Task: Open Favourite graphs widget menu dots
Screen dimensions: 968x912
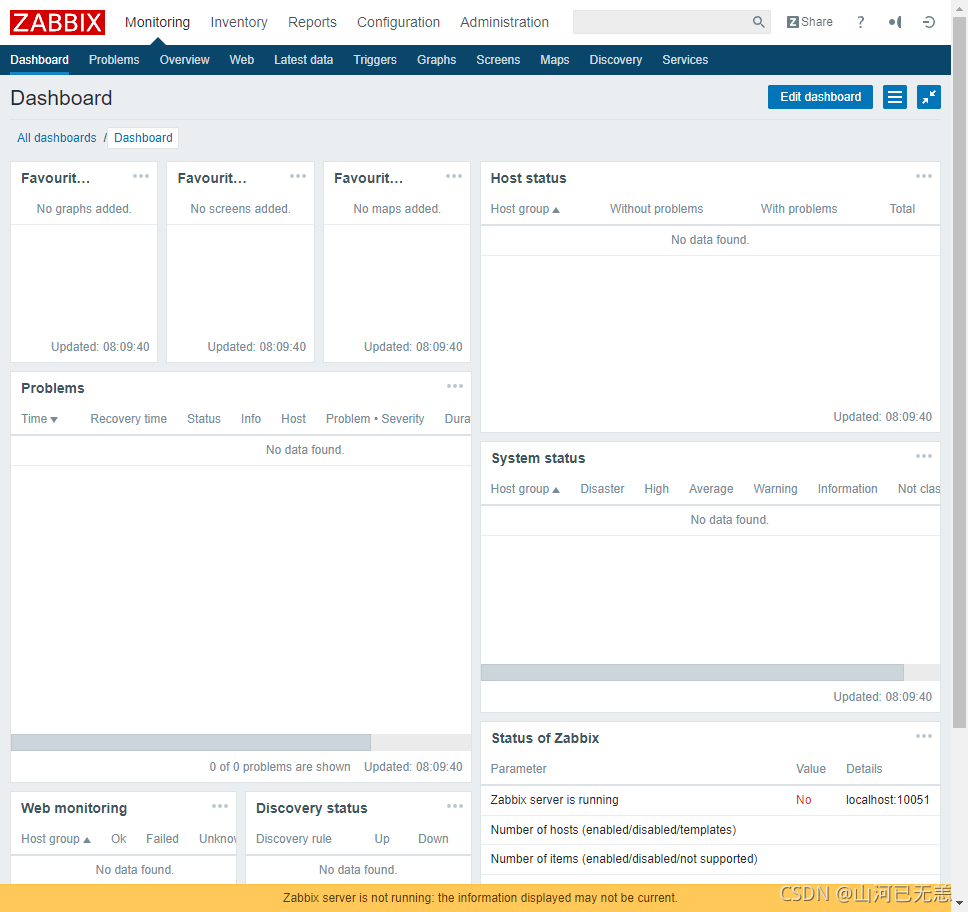Action: pos(141,176)
